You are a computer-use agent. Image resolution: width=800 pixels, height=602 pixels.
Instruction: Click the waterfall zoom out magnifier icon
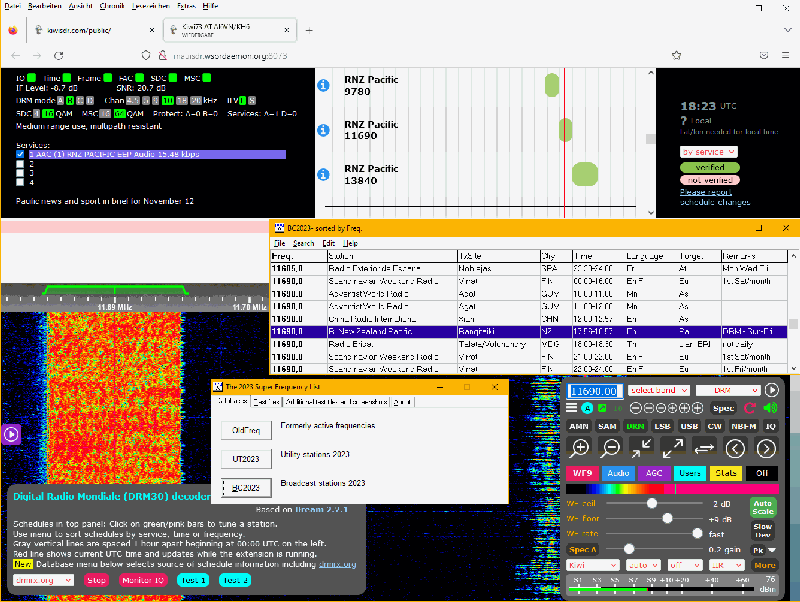[611, 449]
